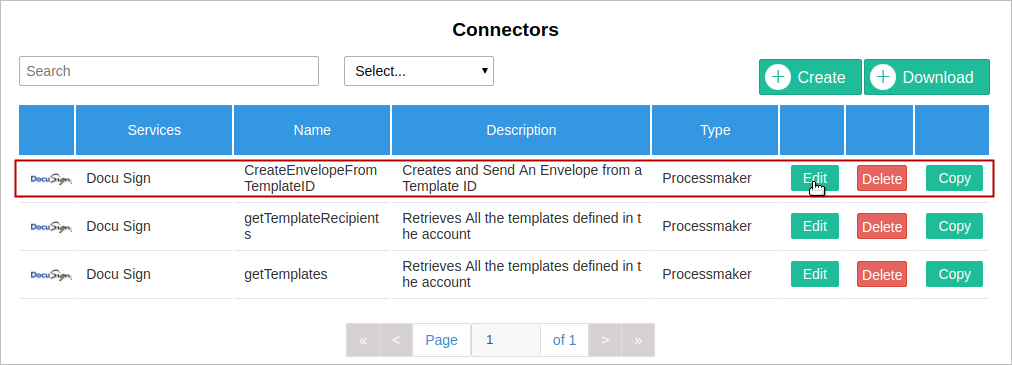1012x365 pixels.
Task: Click the plus icon on Create button
Action: [x=778, y=77]
